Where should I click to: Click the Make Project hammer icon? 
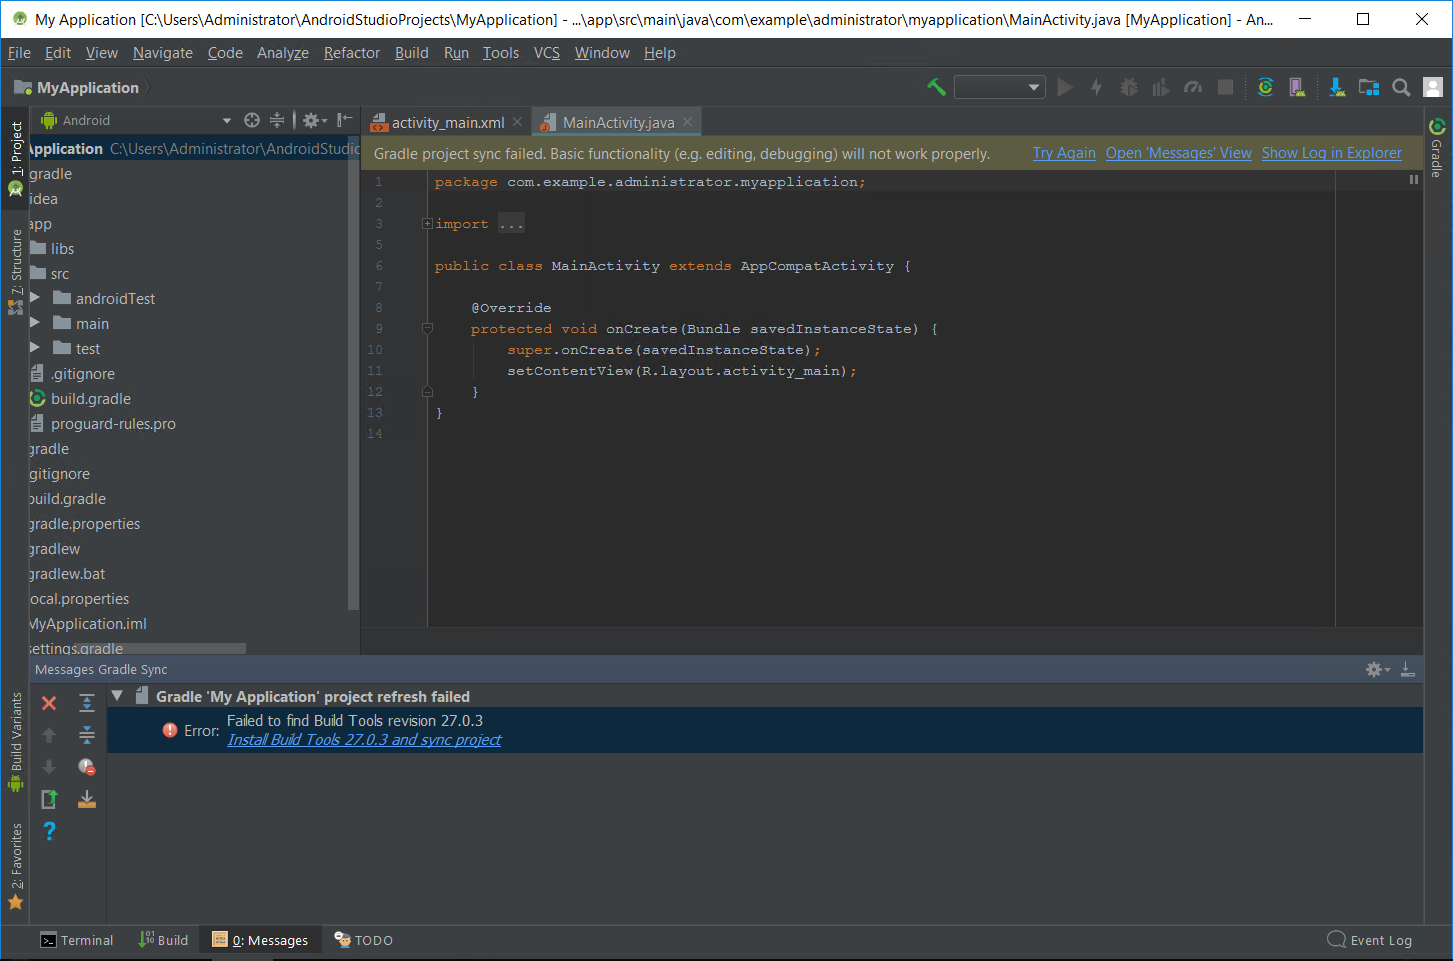936,87
